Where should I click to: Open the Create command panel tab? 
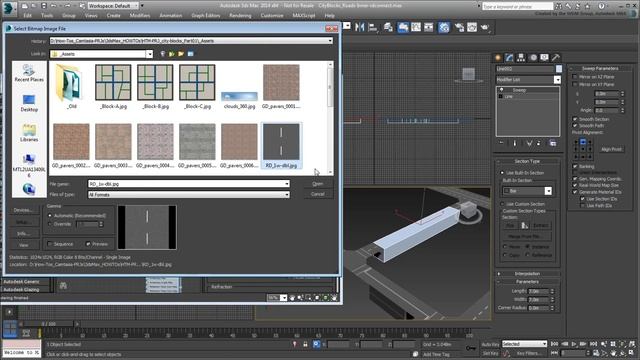498,58
